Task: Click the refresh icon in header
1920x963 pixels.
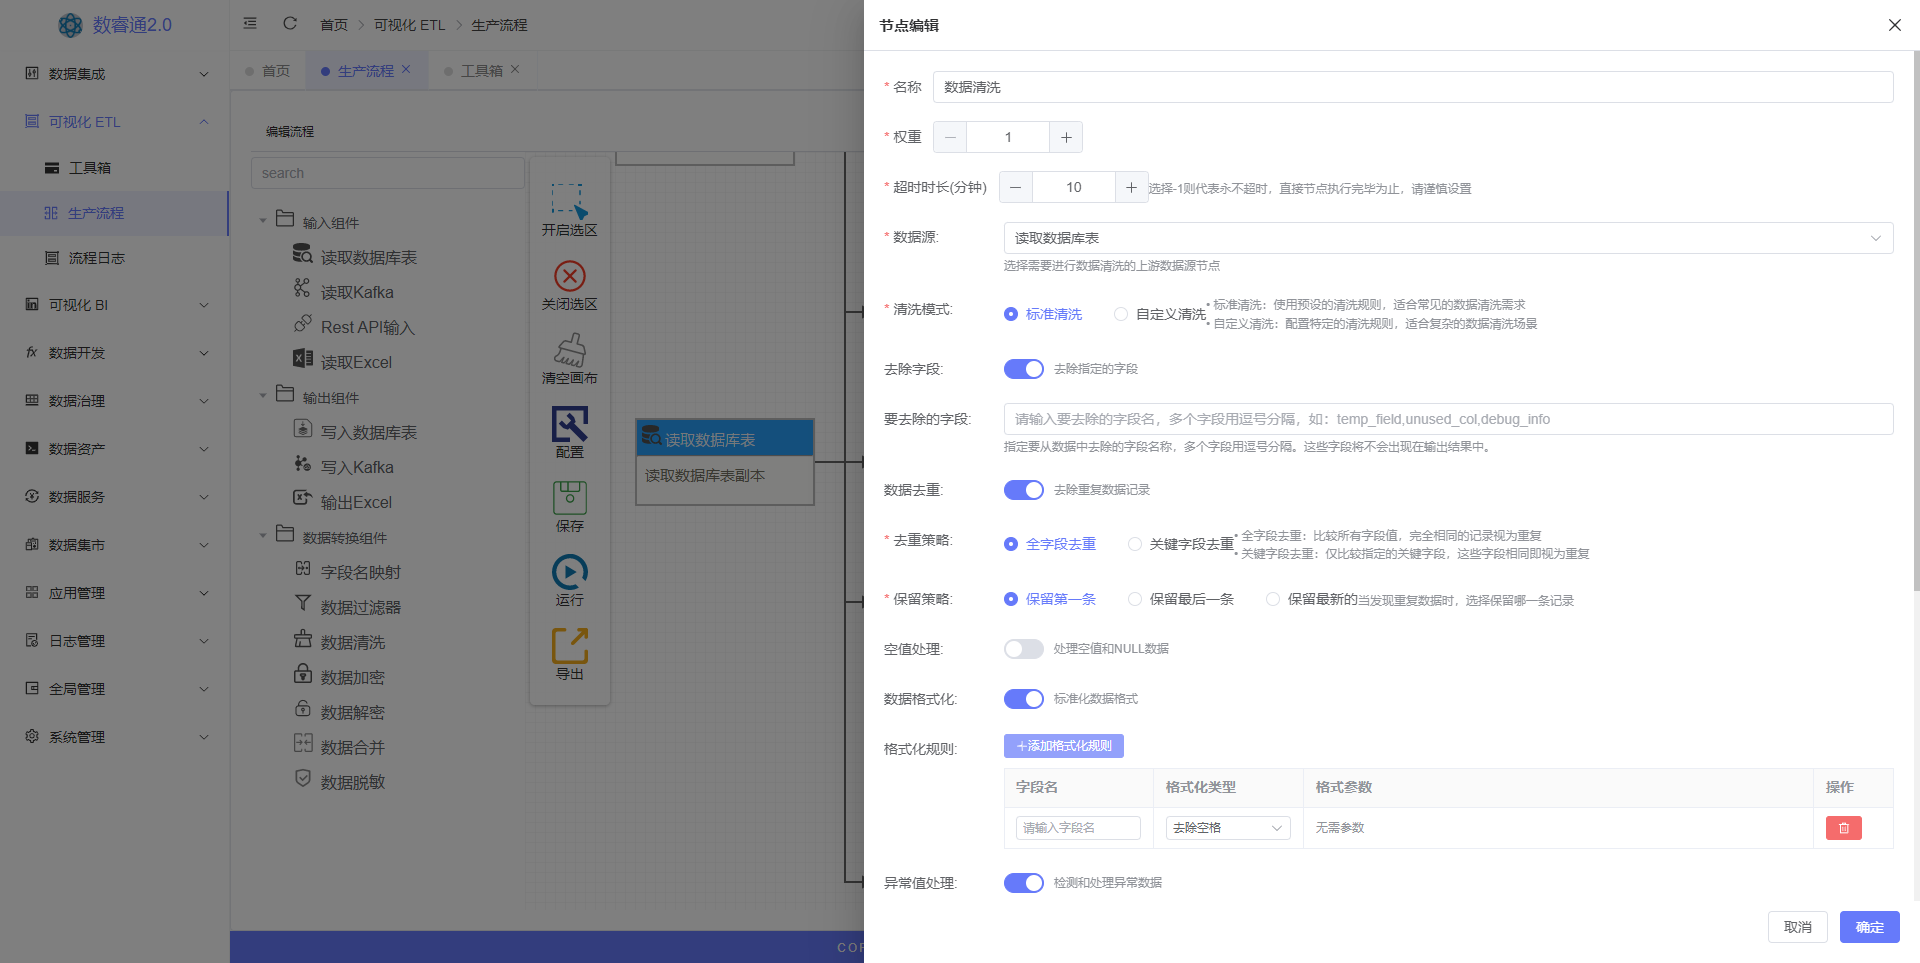Action: coord(290,23)
